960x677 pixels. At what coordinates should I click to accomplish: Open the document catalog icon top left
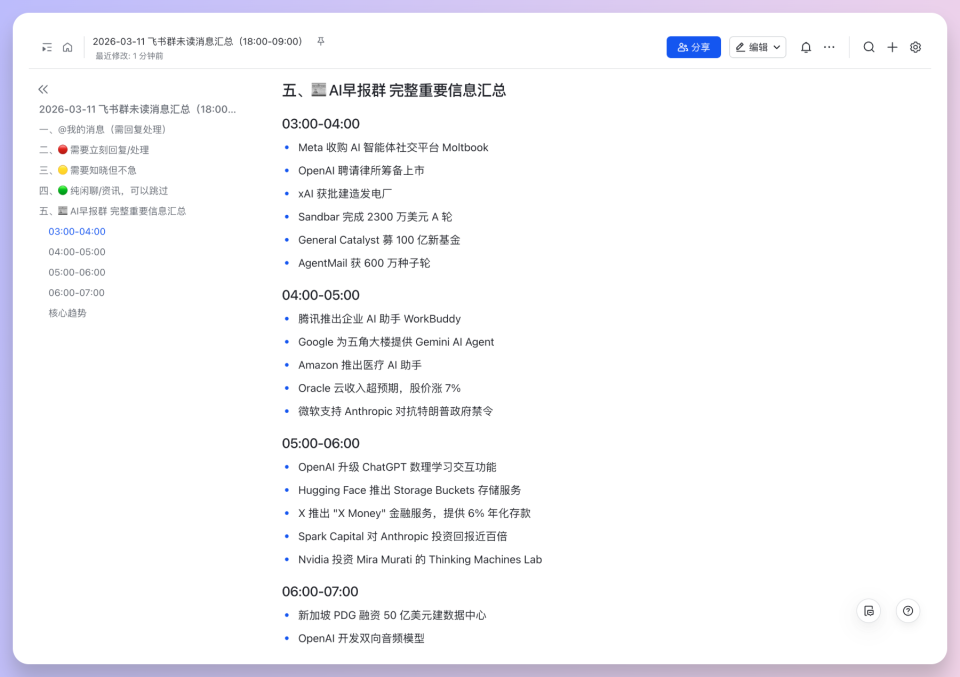(46, 47)
